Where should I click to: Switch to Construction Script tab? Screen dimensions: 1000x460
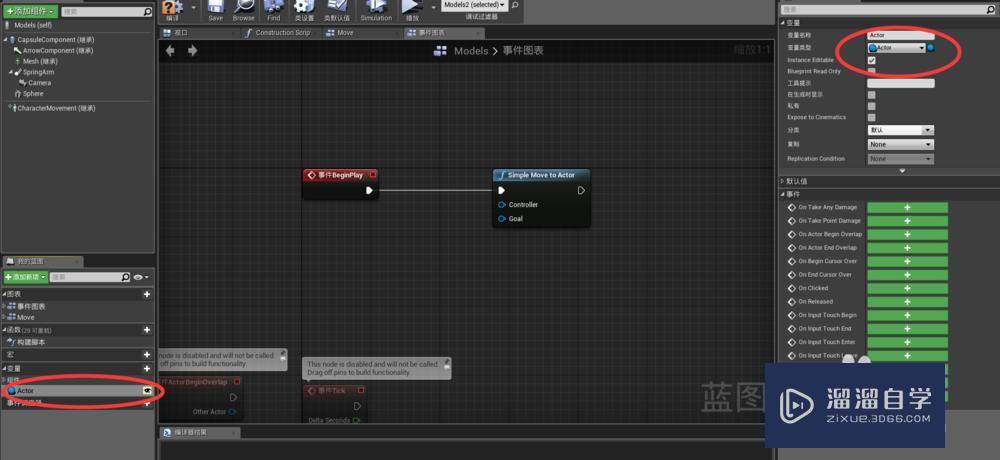coord(282,33)
